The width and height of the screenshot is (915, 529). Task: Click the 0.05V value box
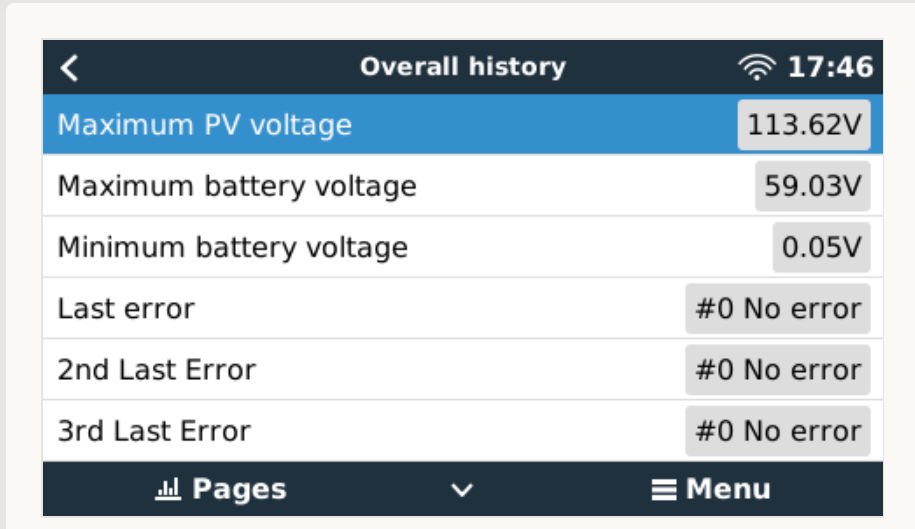pyautogui.click(x=821, y=248)
